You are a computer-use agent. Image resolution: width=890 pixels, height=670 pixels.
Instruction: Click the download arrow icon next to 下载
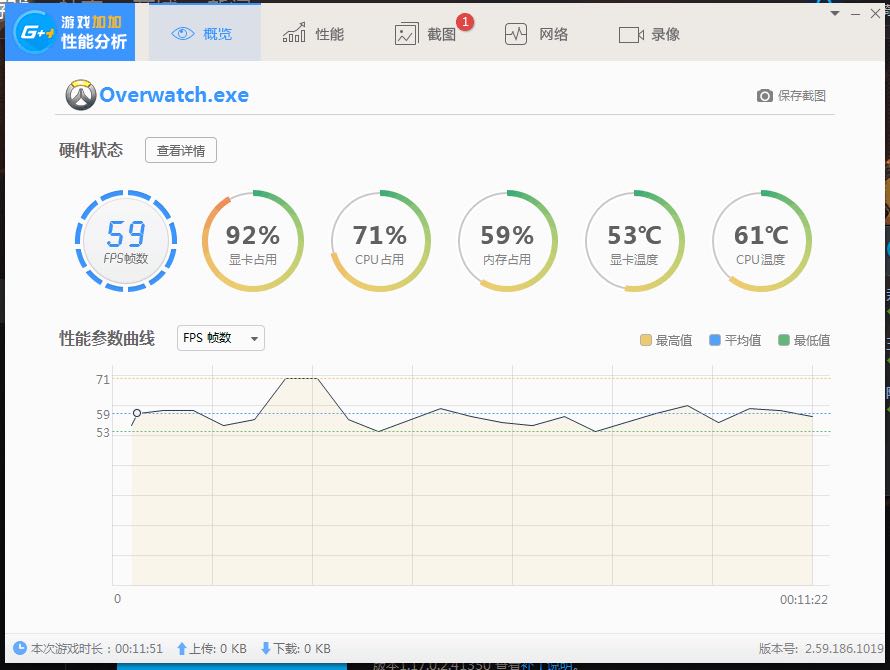click(265, 648)
